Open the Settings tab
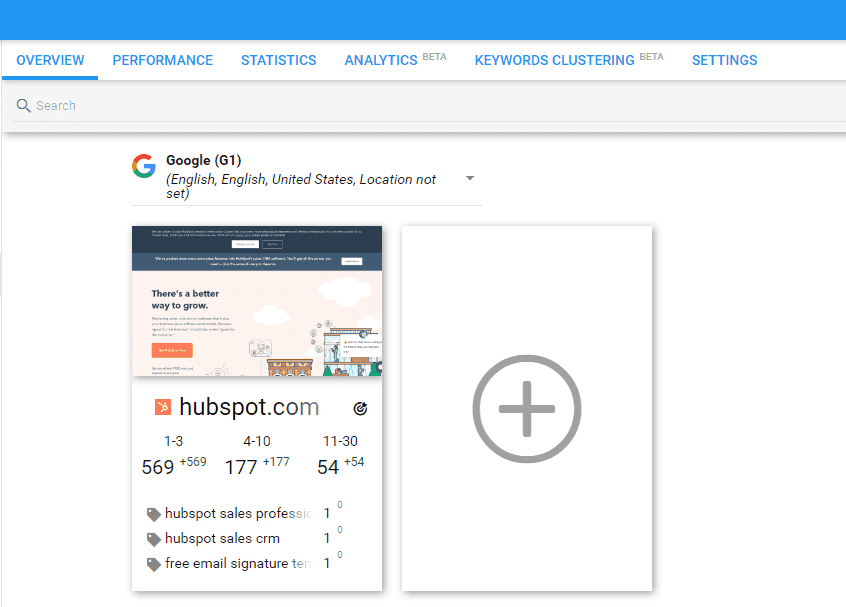This screenshot has height=607, width=846. [724, 60]
